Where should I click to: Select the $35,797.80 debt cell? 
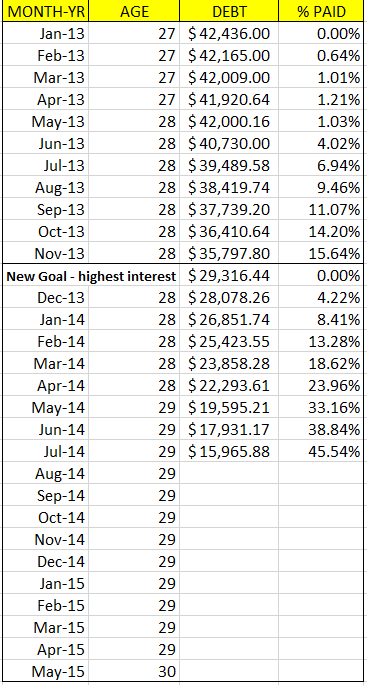pyautogui.click(x=229, y=253)
